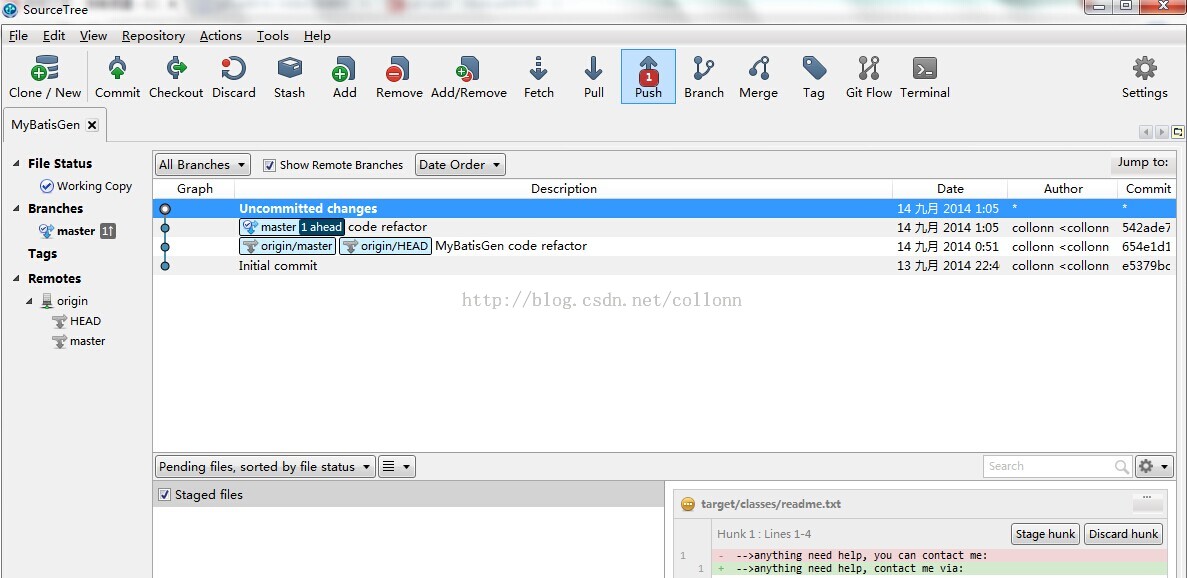Image resolution: width=1187 pixels, height=578 pixels.
Task: Click inside the Search pending files field
Action: point(1050,465)
